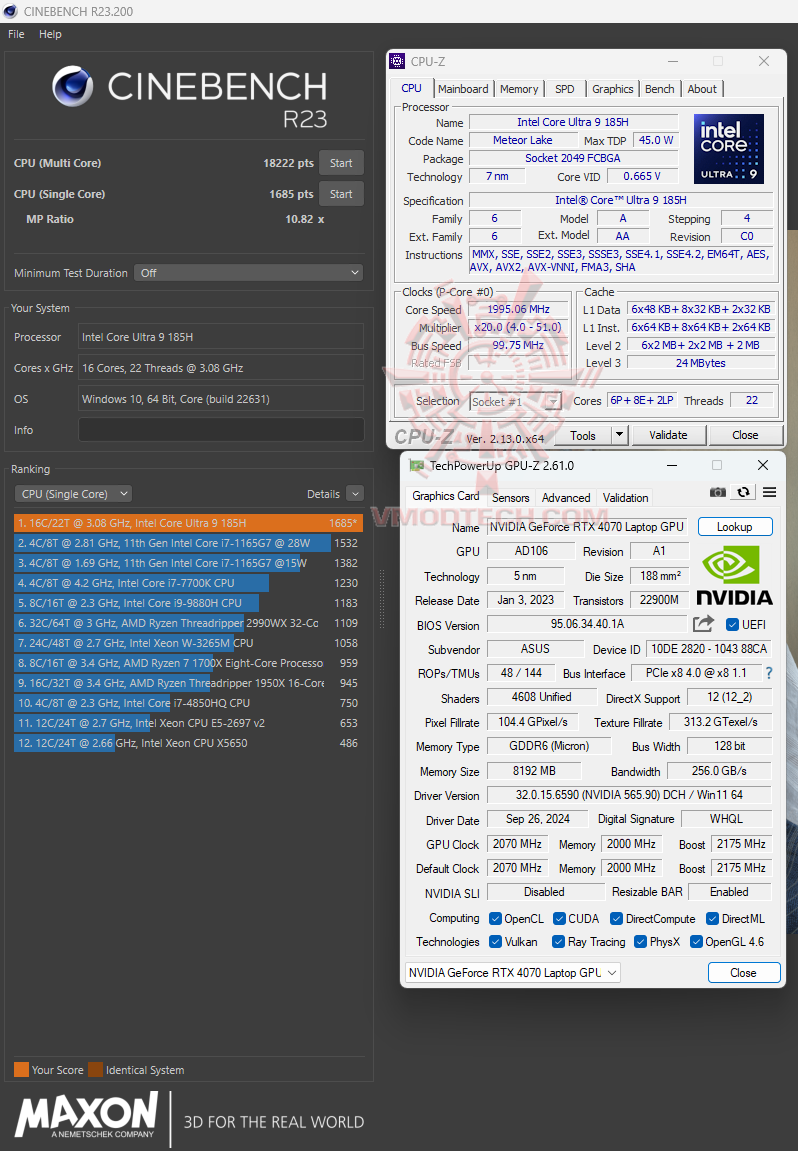
Task: Open GPU-Z Sensors tab
Action: click(510, 498)
